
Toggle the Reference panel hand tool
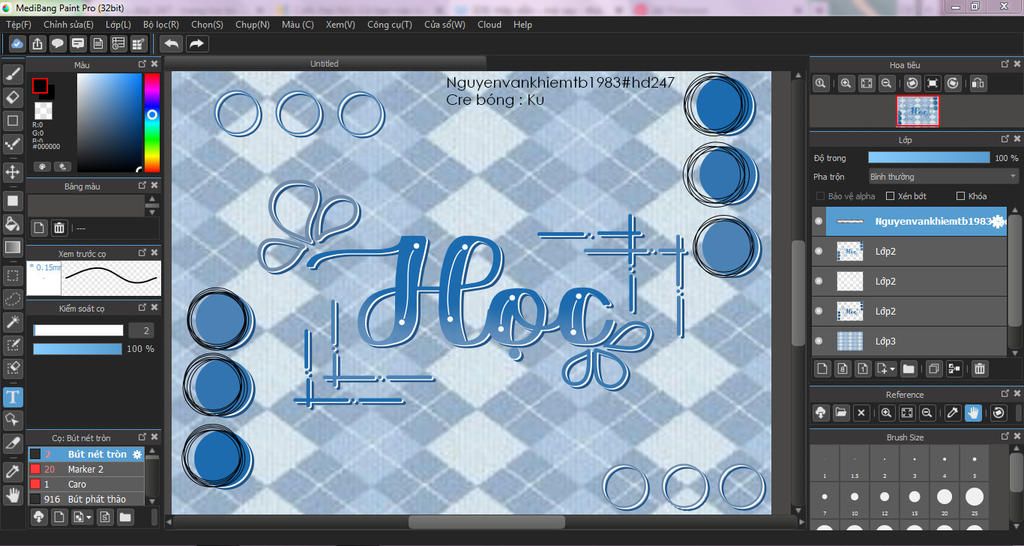pyautogui.click(x=973, y=412)
